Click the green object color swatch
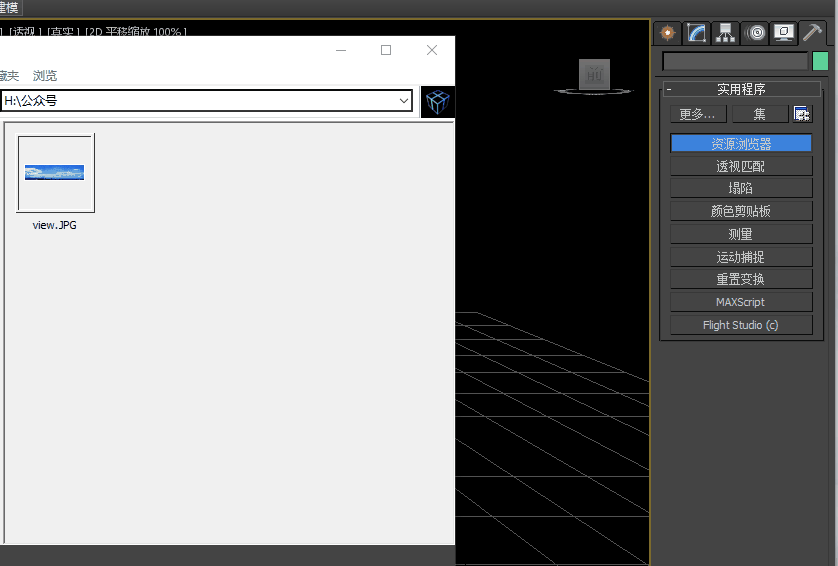This screenshot has height=566, width=838. click(820, 61)
